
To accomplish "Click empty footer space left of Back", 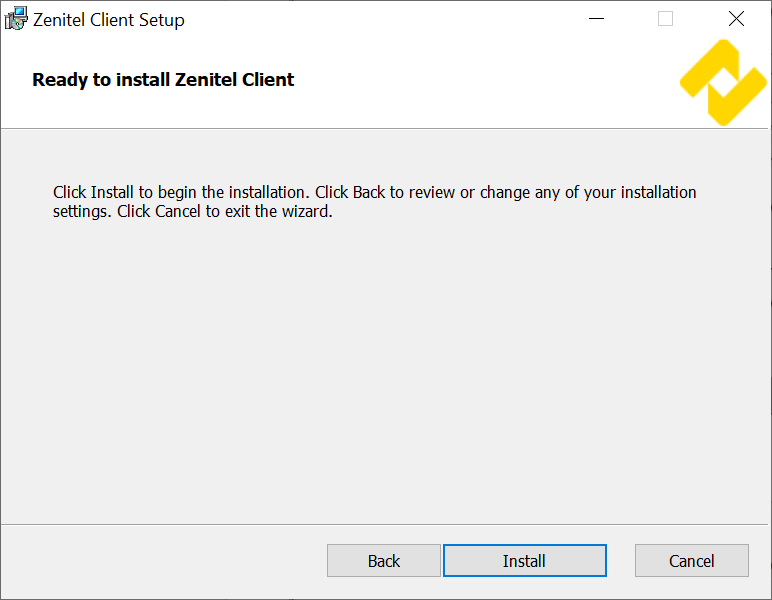I will click(x=160, y=561).
